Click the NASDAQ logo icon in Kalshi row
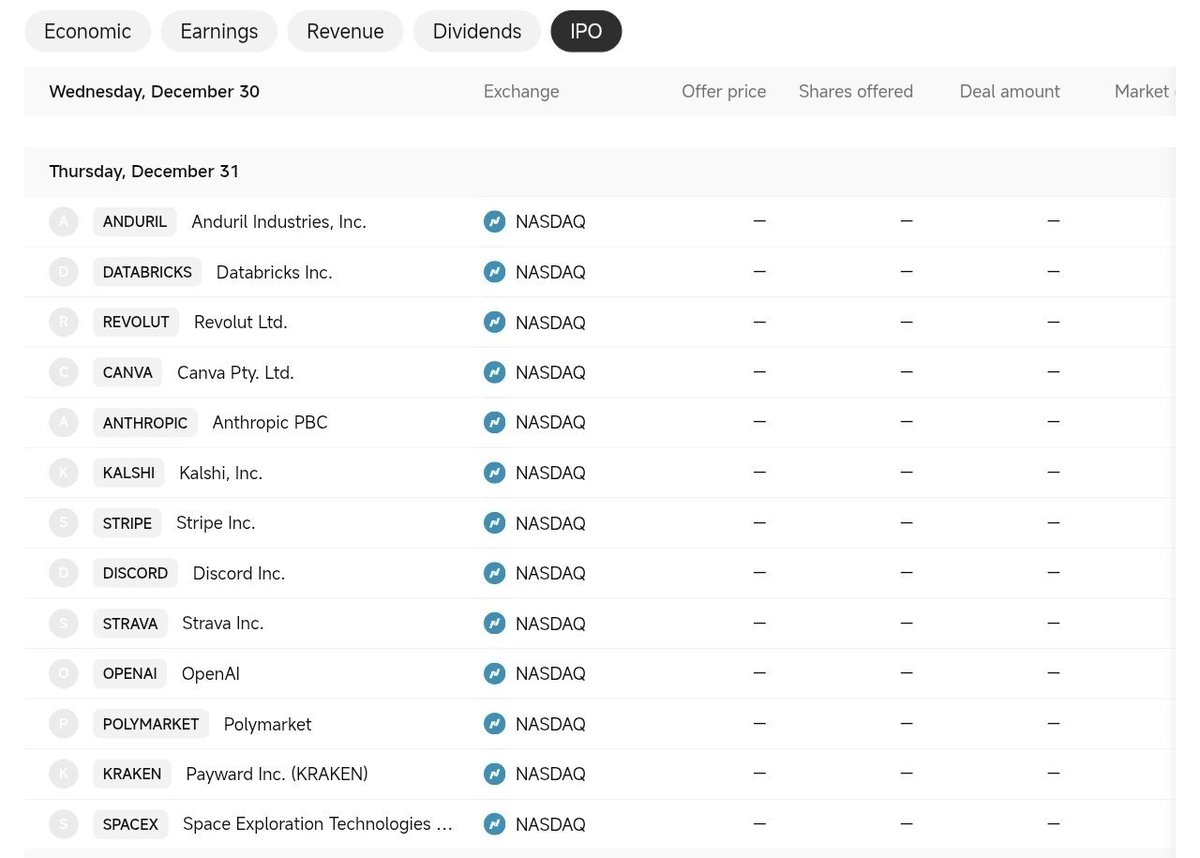The width and height of the screenshot is (1200, 858). (494, 472)
